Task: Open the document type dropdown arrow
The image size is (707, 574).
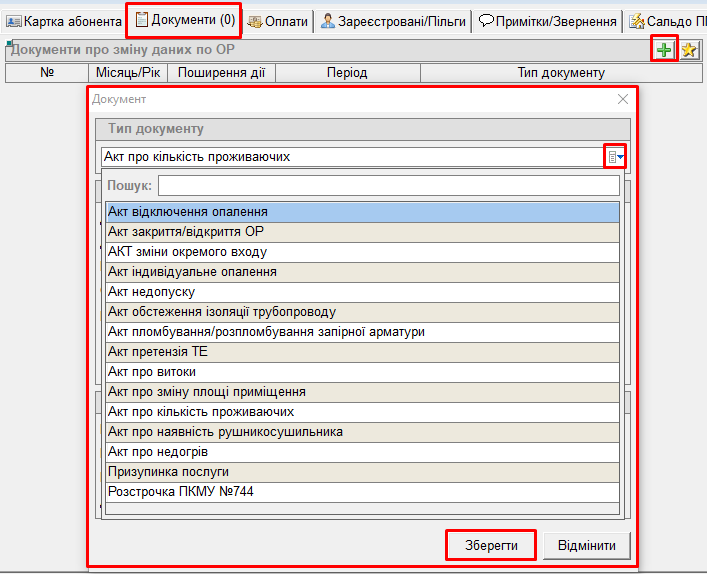Action: tap(616, 157)
